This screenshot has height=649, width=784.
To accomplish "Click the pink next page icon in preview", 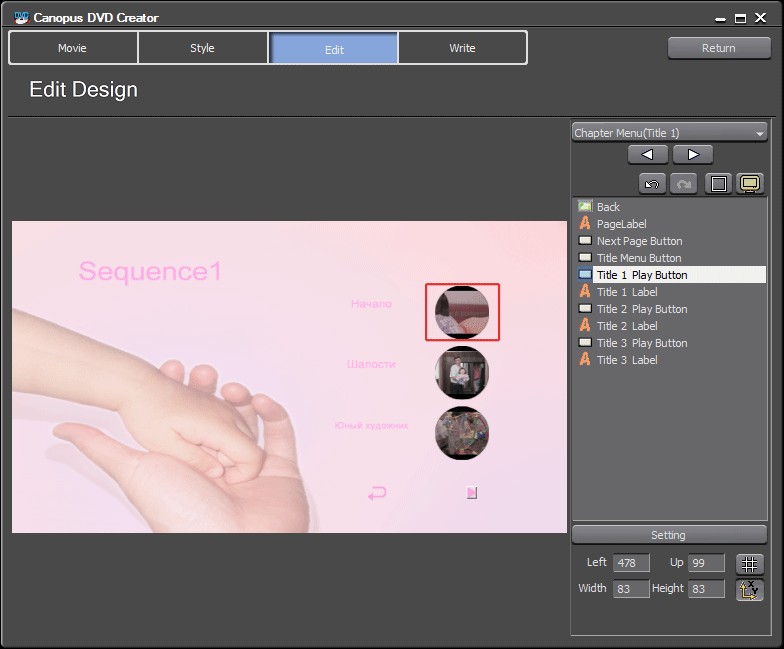I will click(x=472, y=492).
